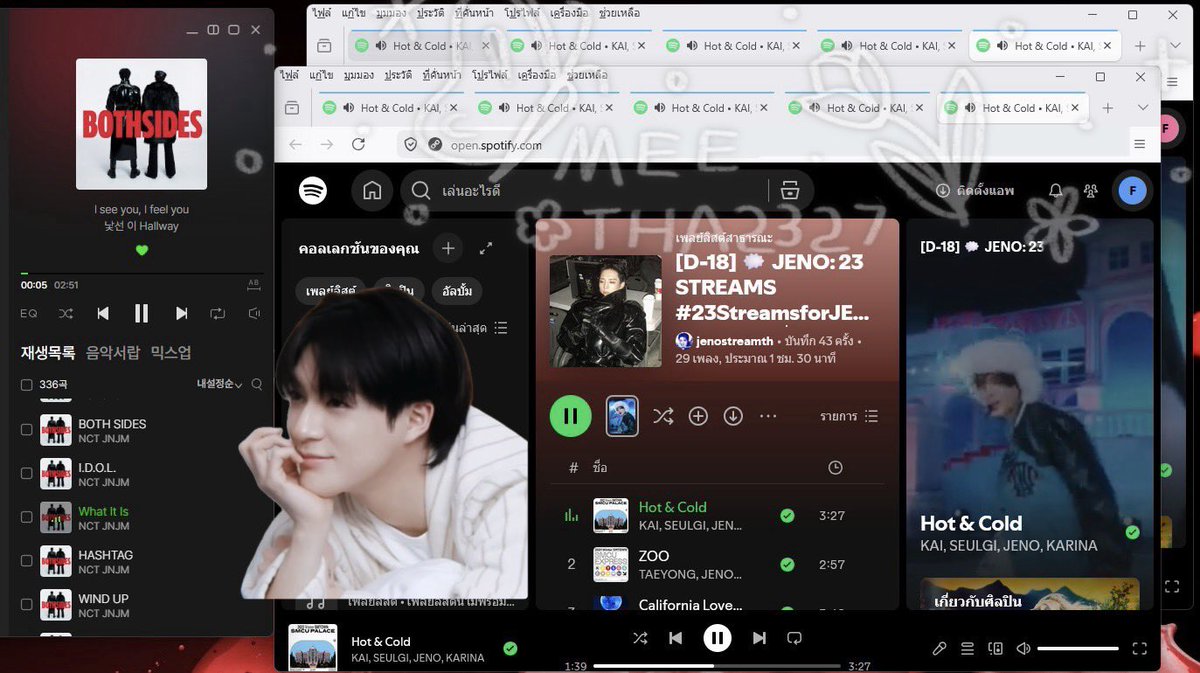Open 내설정순 sort dropdown
Screen dimensions: 1200x673
click(x=220, y=384)
